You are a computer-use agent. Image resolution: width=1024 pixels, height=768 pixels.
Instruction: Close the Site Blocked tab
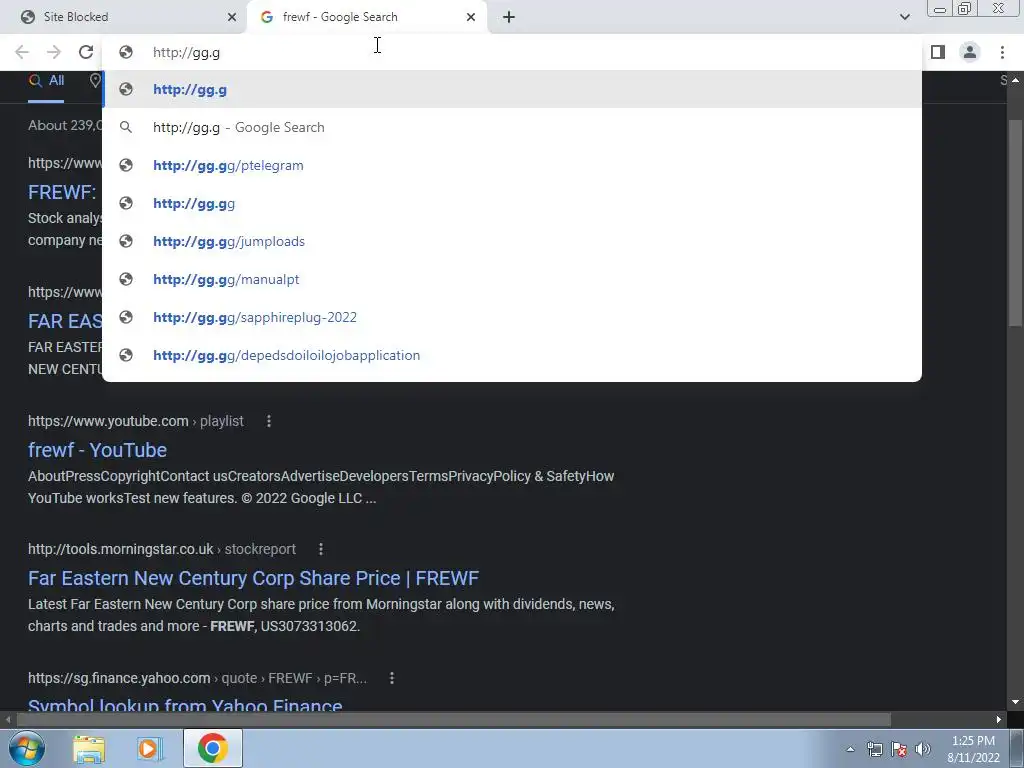coord(232,17)
